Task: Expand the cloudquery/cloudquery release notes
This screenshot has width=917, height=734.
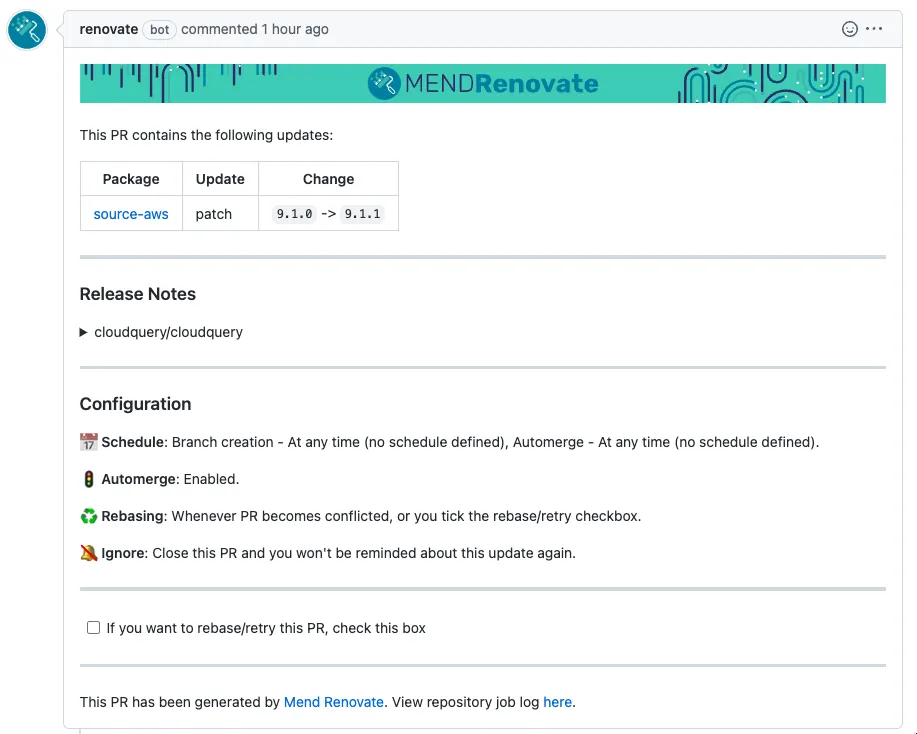Action: tap(161, 332)
